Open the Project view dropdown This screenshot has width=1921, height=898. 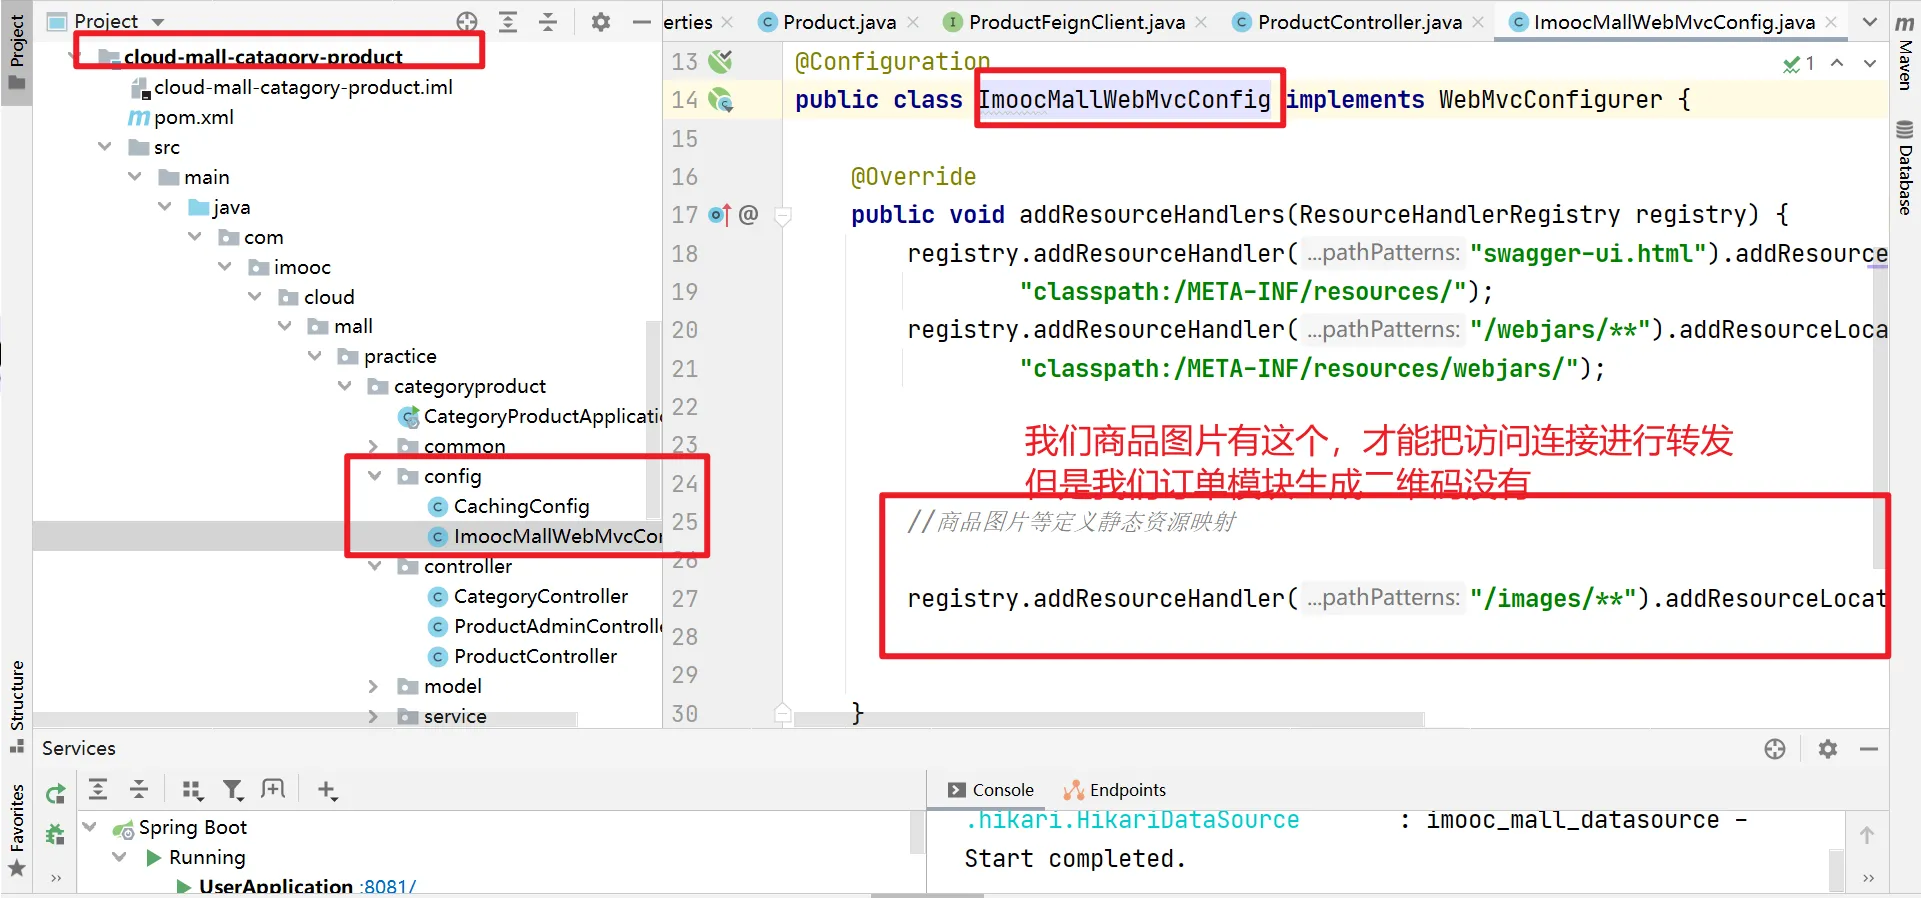tap(158, 22)
